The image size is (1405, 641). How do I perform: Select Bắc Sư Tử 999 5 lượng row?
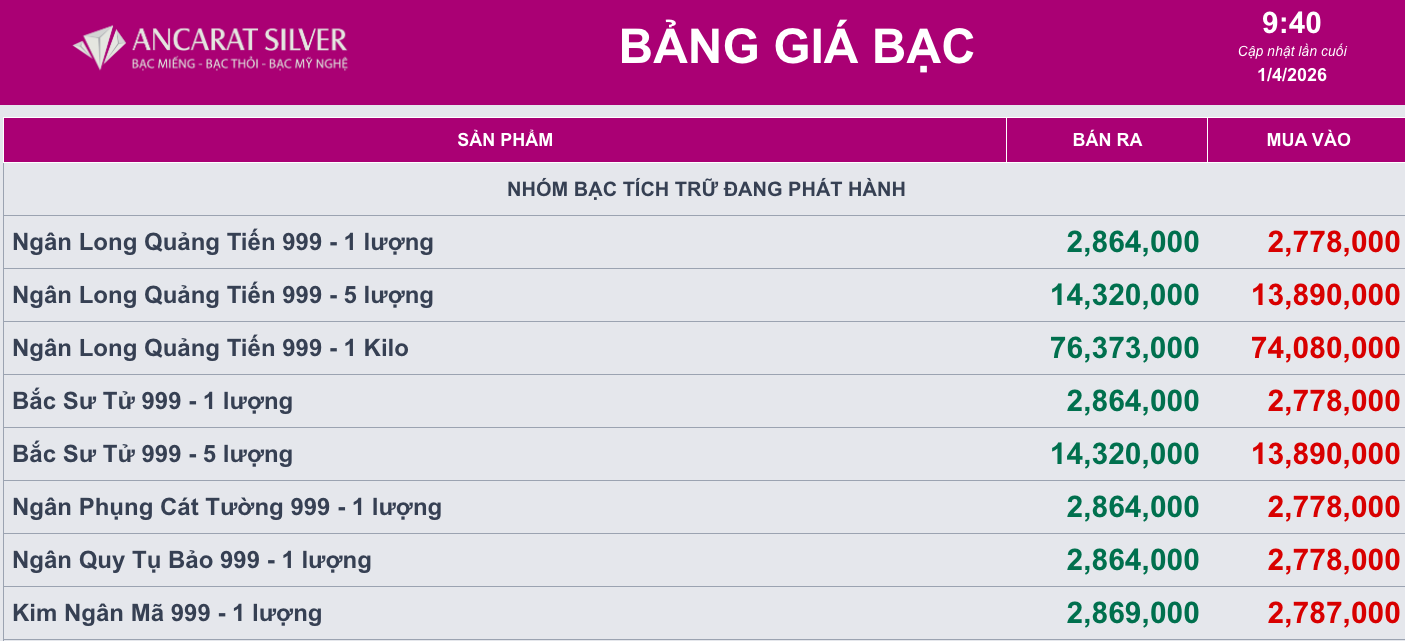[x=153, y=454]
